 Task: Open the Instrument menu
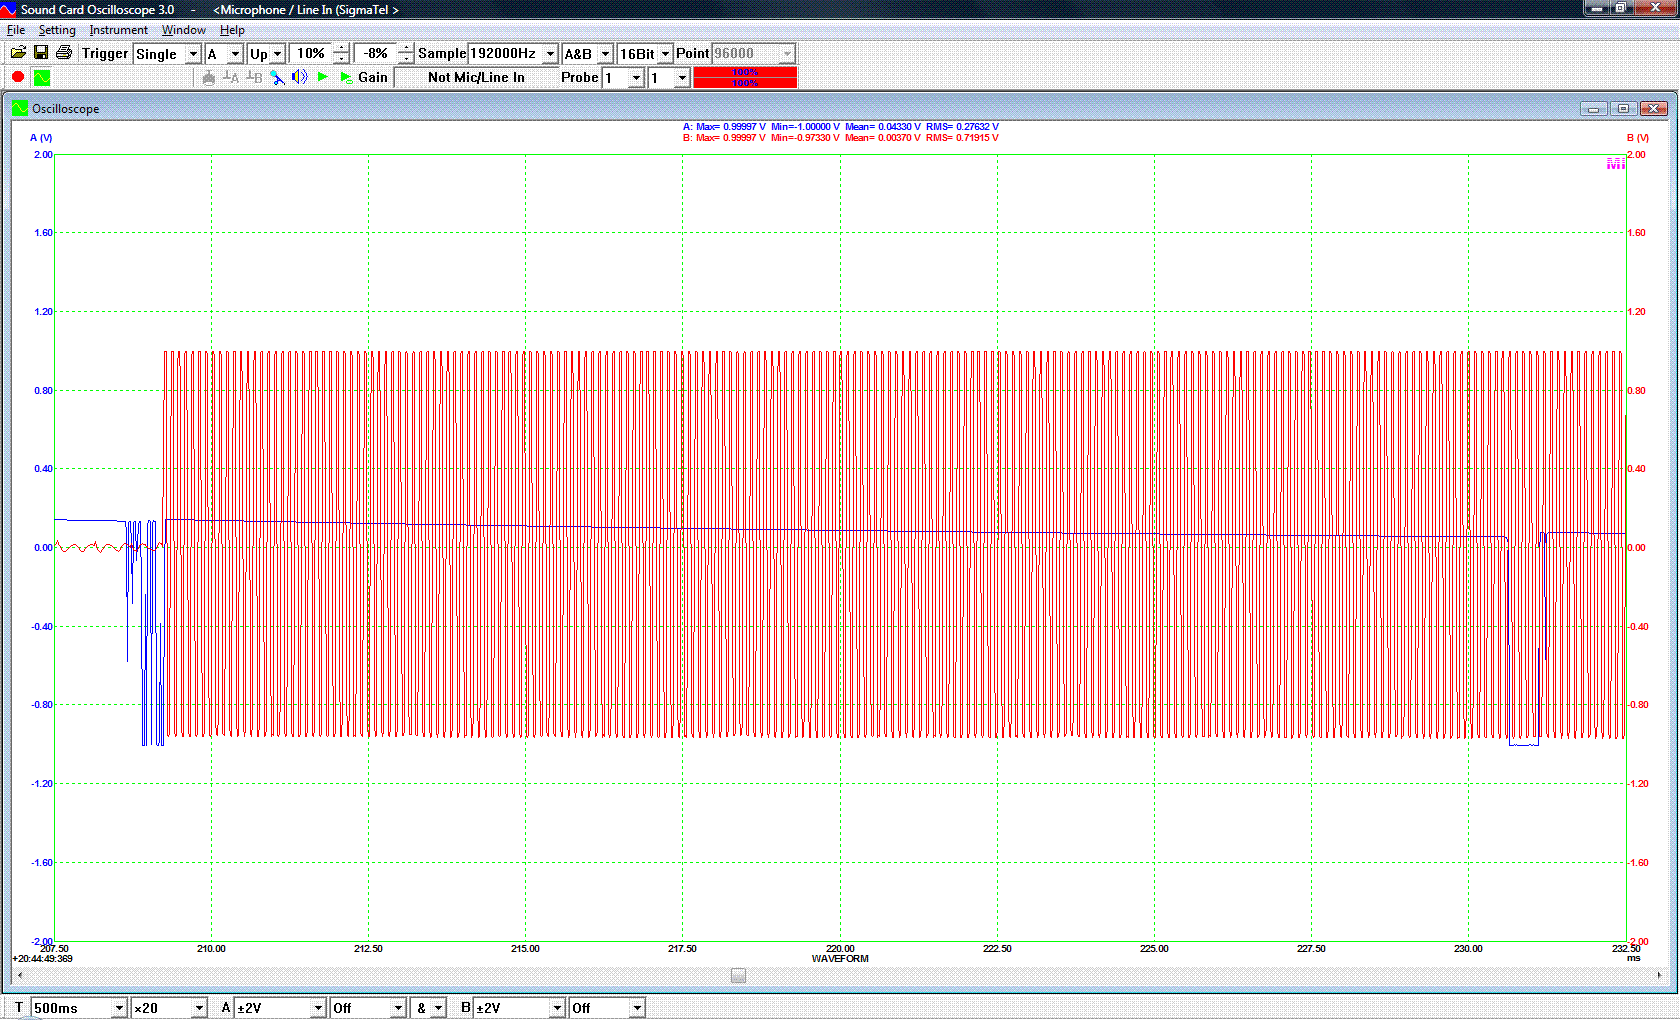[118, 30]
